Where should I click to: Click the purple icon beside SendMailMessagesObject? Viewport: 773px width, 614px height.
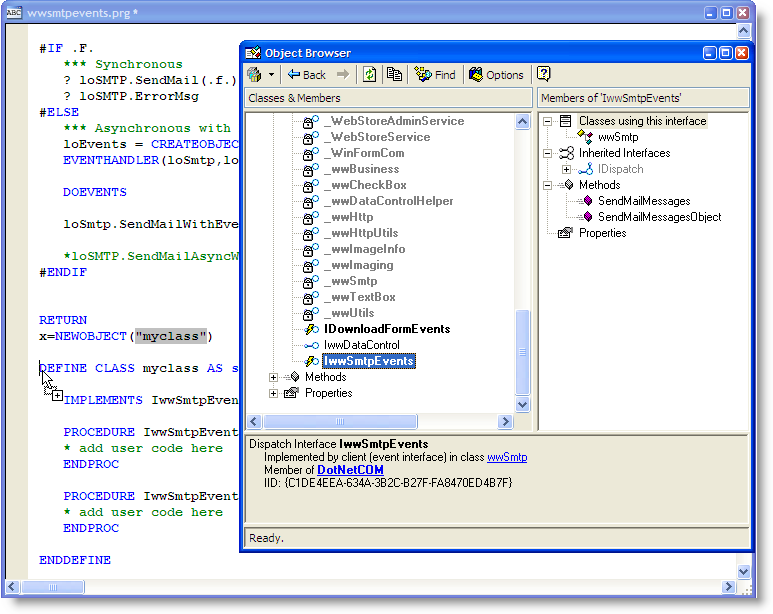tap(588, 217)
